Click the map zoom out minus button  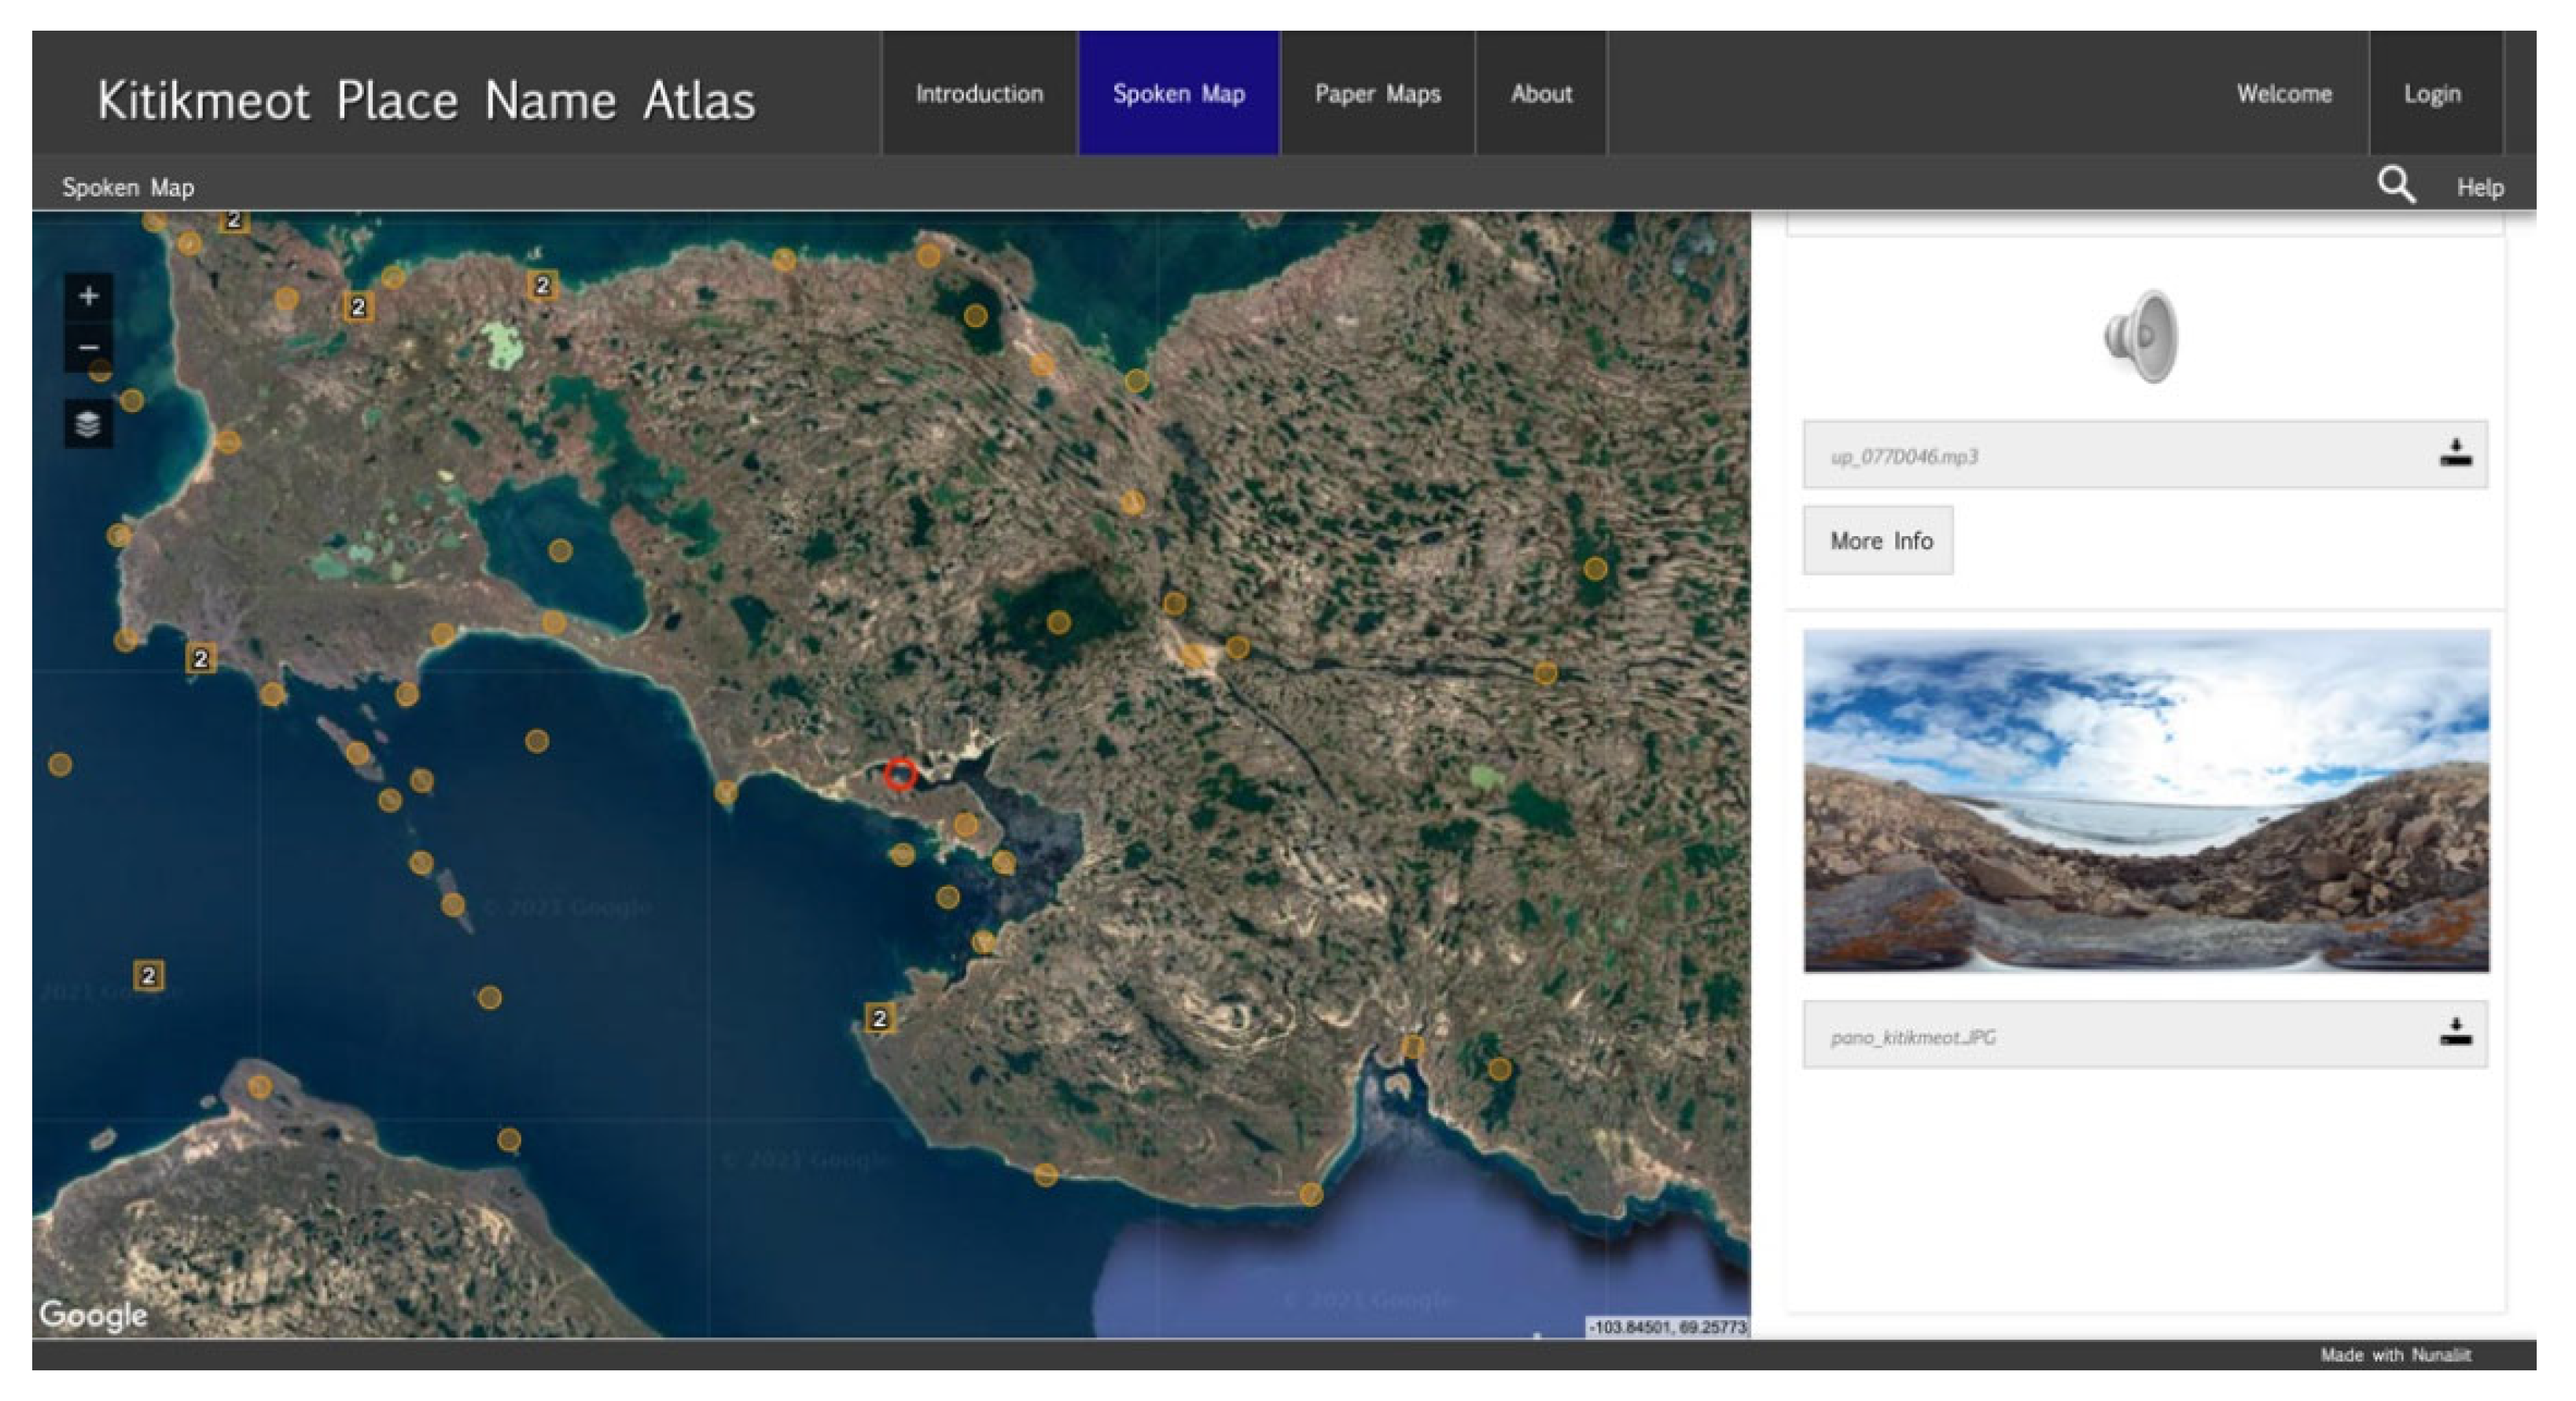click(x=88, y=348)
